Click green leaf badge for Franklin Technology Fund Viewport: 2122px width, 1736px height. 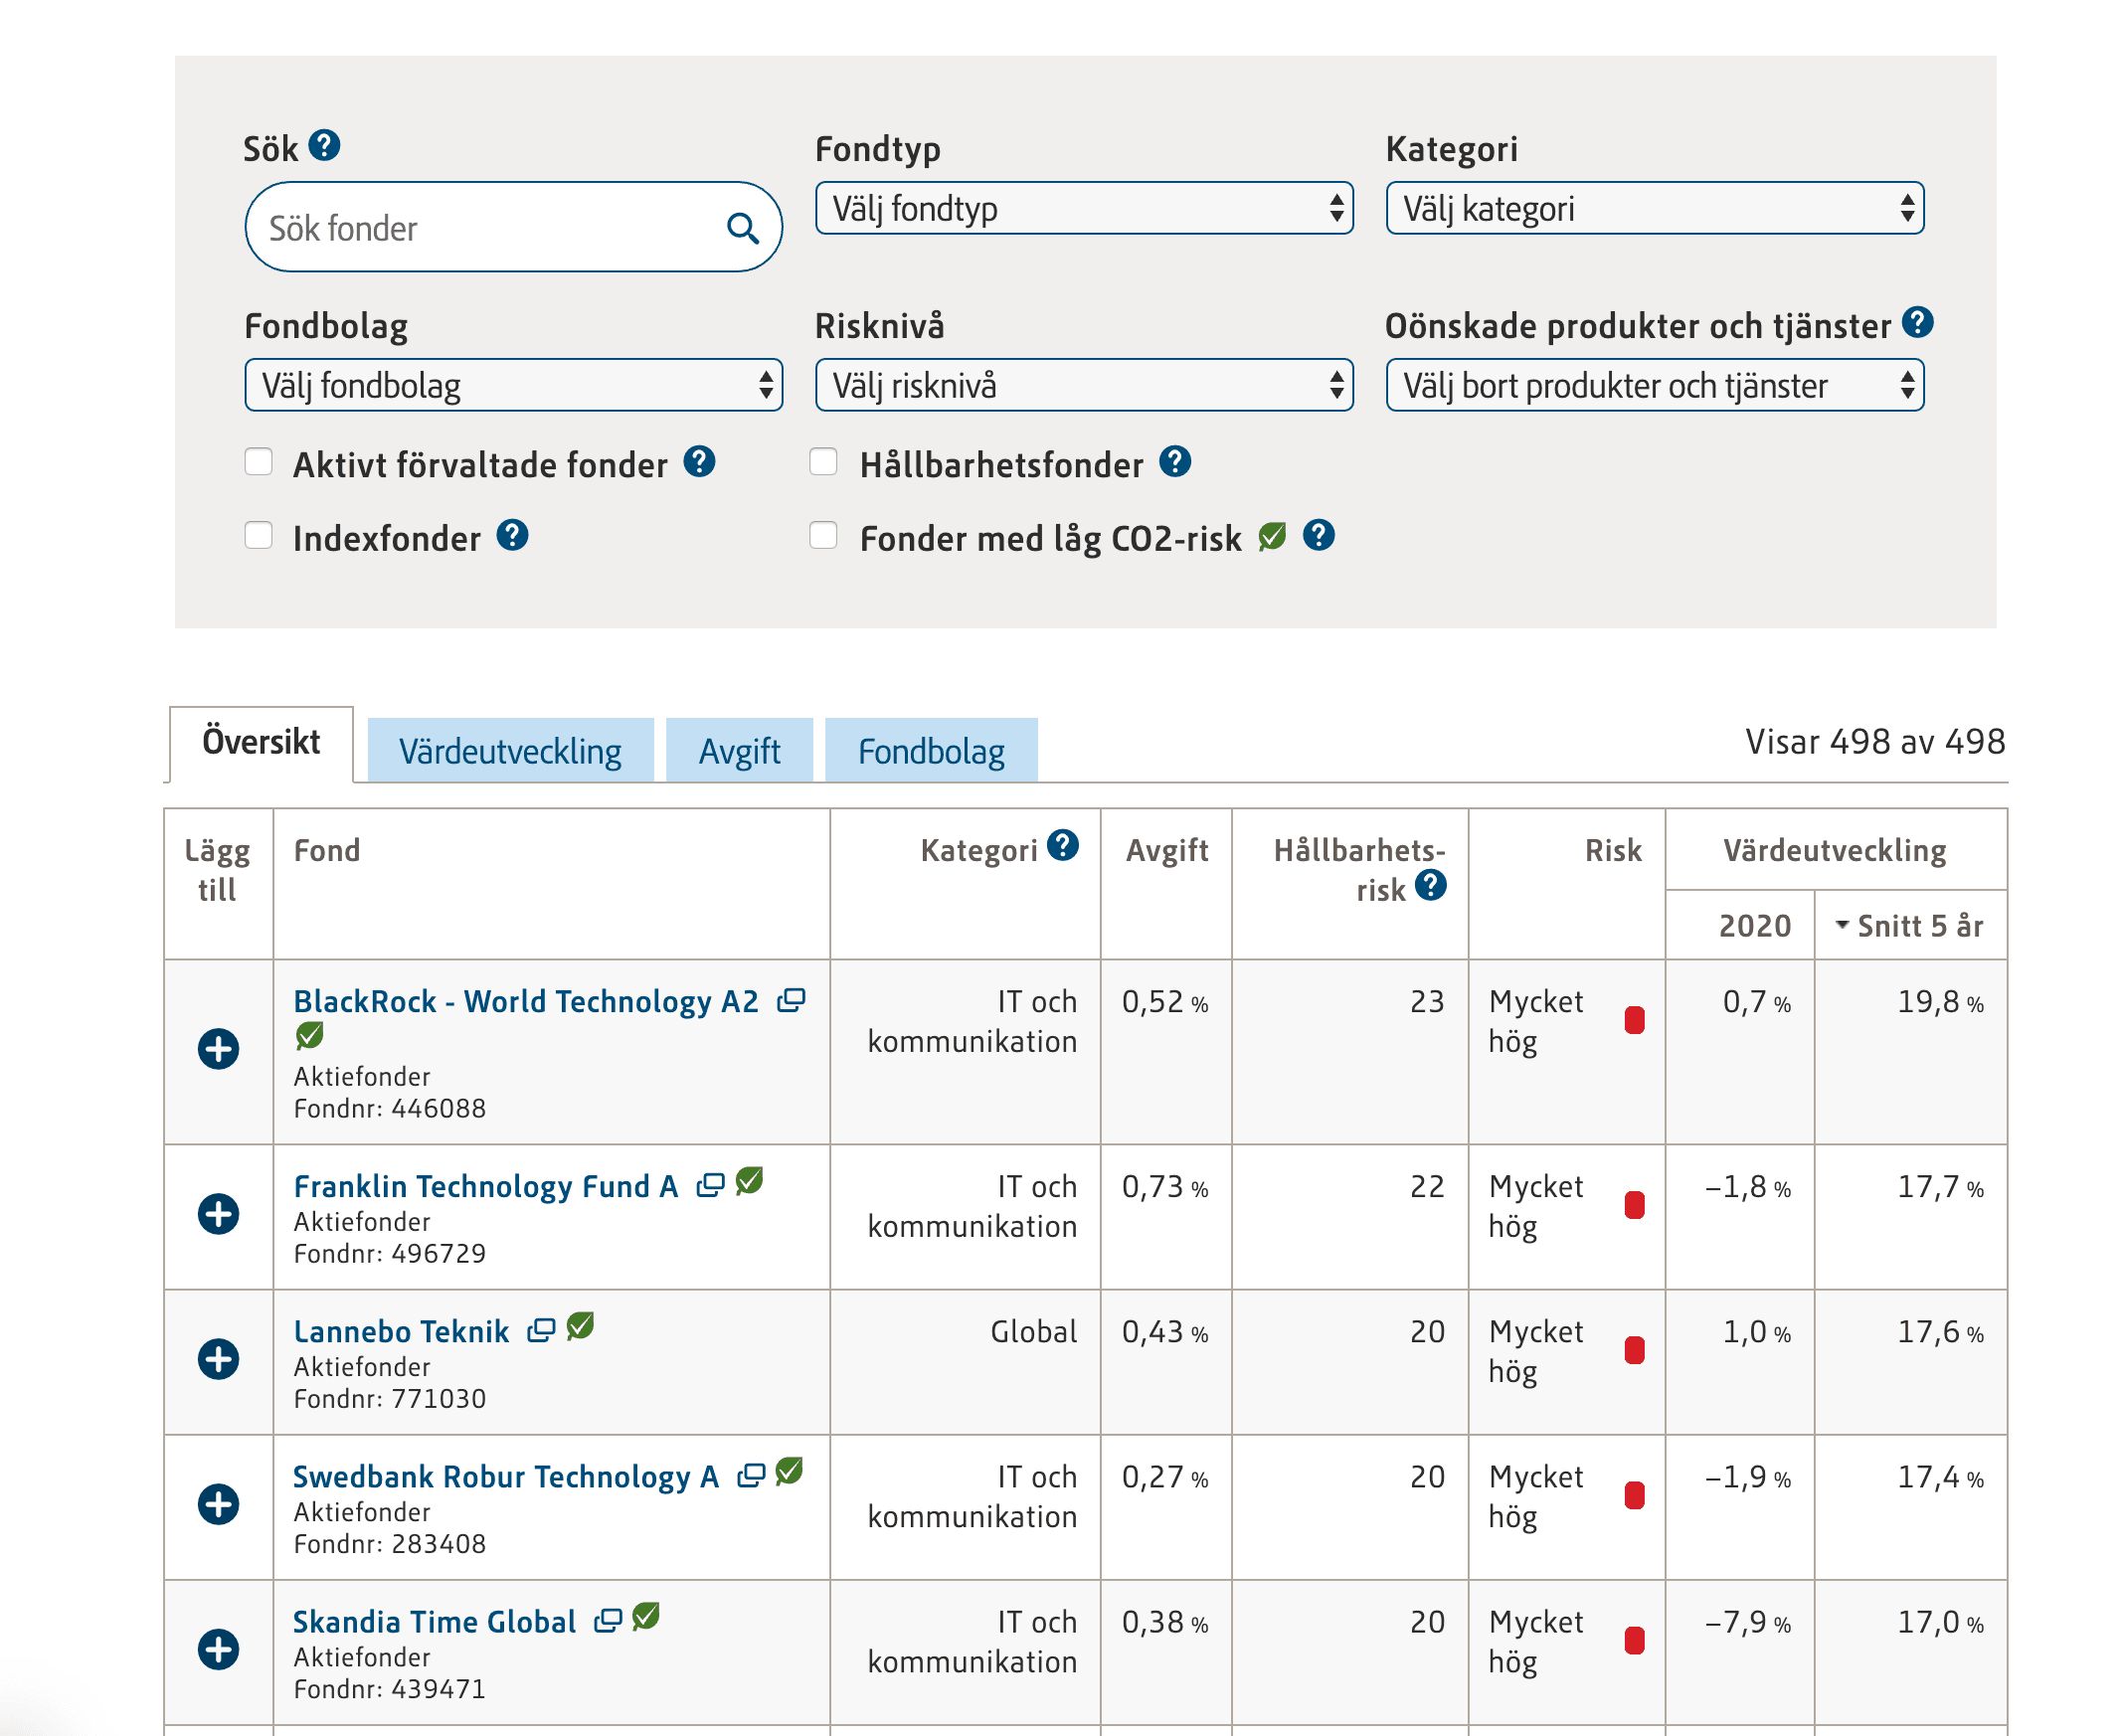(749, 1181)
